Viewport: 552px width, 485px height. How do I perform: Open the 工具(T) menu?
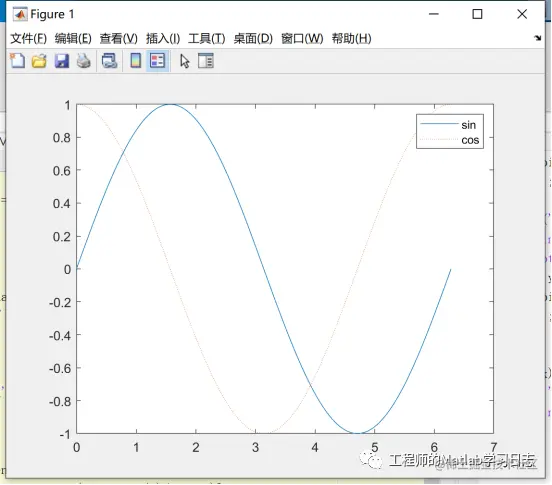point(207,38)
